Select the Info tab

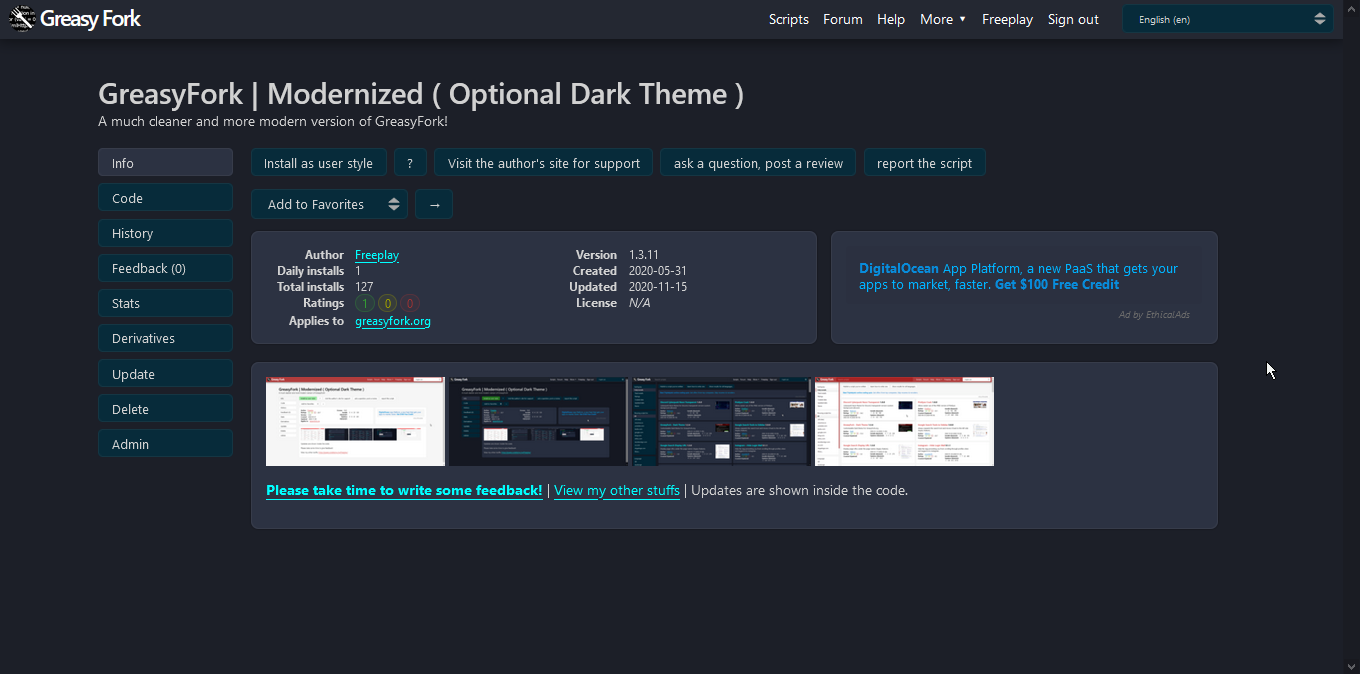pos(165,163)
